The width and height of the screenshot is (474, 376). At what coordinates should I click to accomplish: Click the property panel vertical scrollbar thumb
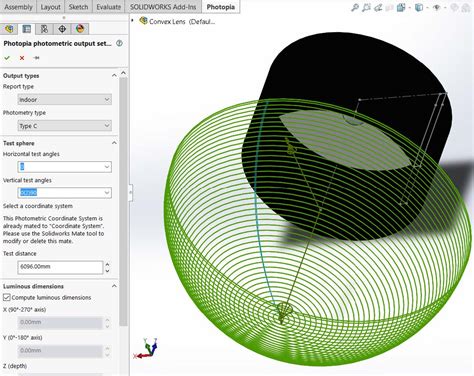tap(123, 202)
